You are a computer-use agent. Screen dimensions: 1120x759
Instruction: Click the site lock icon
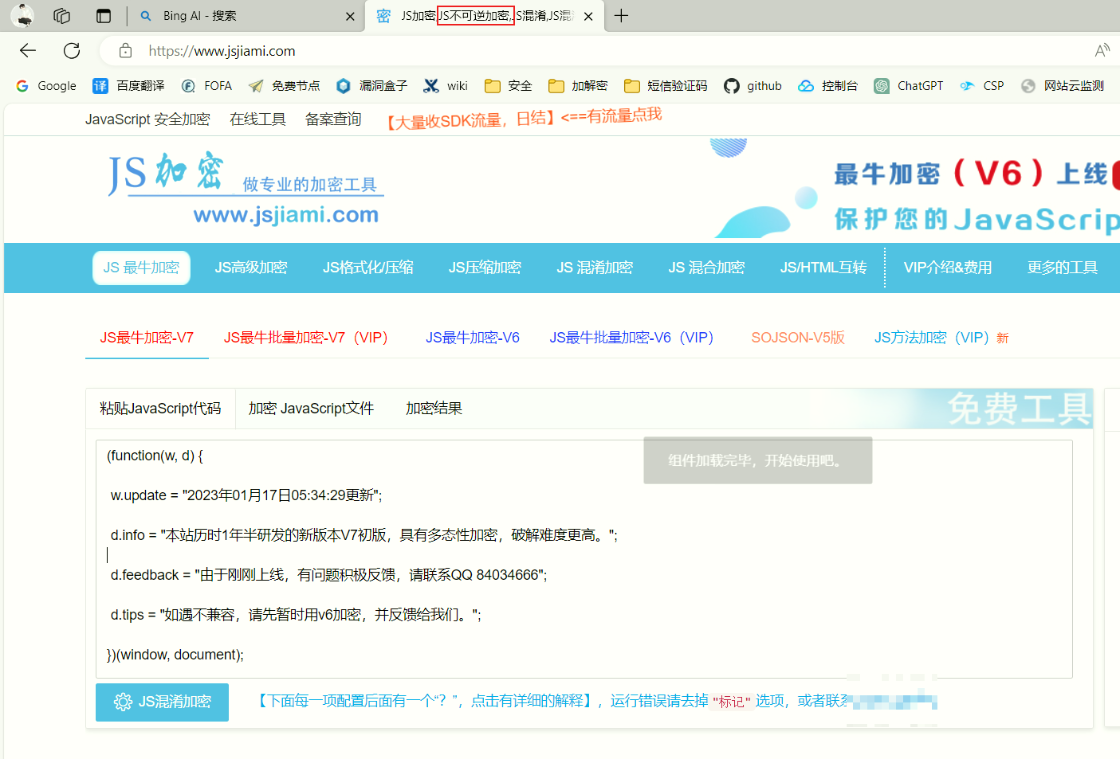coord(126,51)
